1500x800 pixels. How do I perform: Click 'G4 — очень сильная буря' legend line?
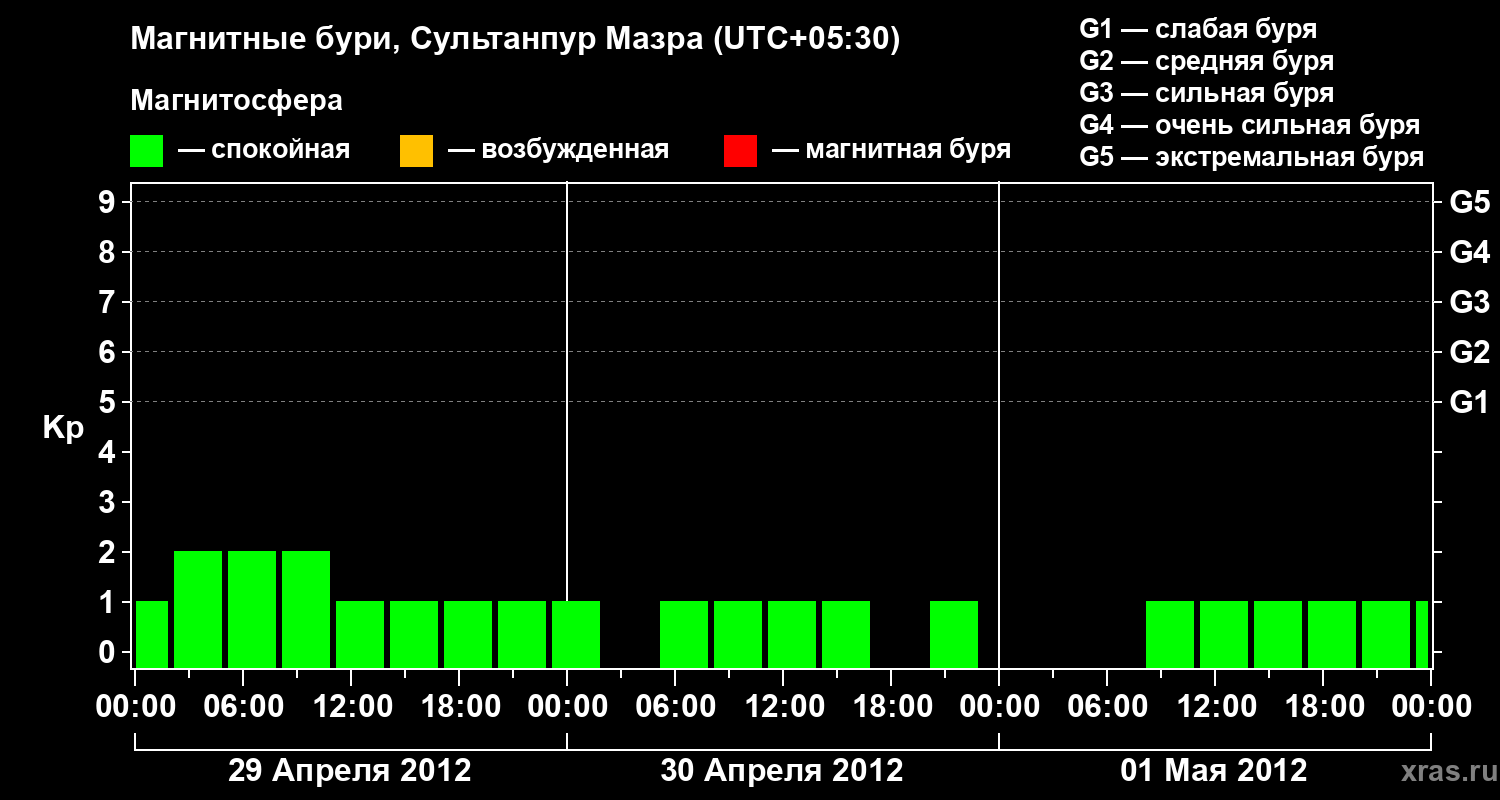[x=1250, y=125]
